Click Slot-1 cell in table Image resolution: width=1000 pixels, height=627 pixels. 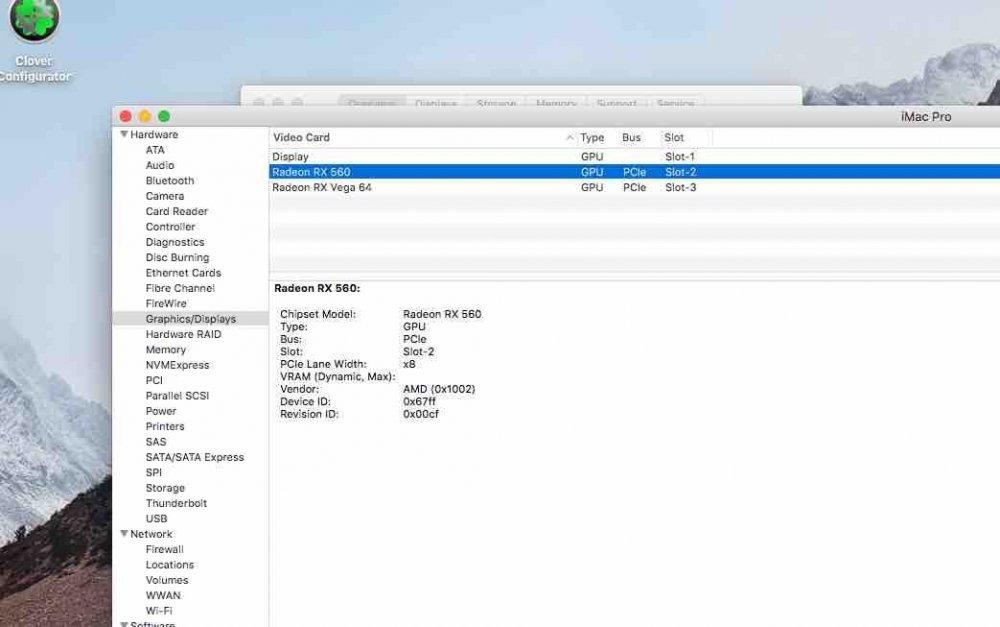coord(680,156)
